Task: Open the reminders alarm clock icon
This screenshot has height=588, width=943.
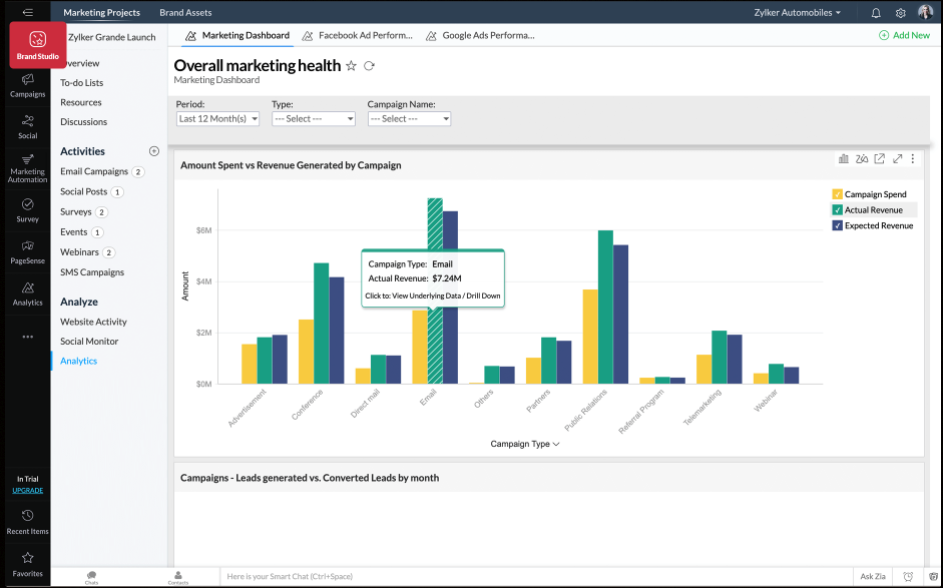Action: 908,577
